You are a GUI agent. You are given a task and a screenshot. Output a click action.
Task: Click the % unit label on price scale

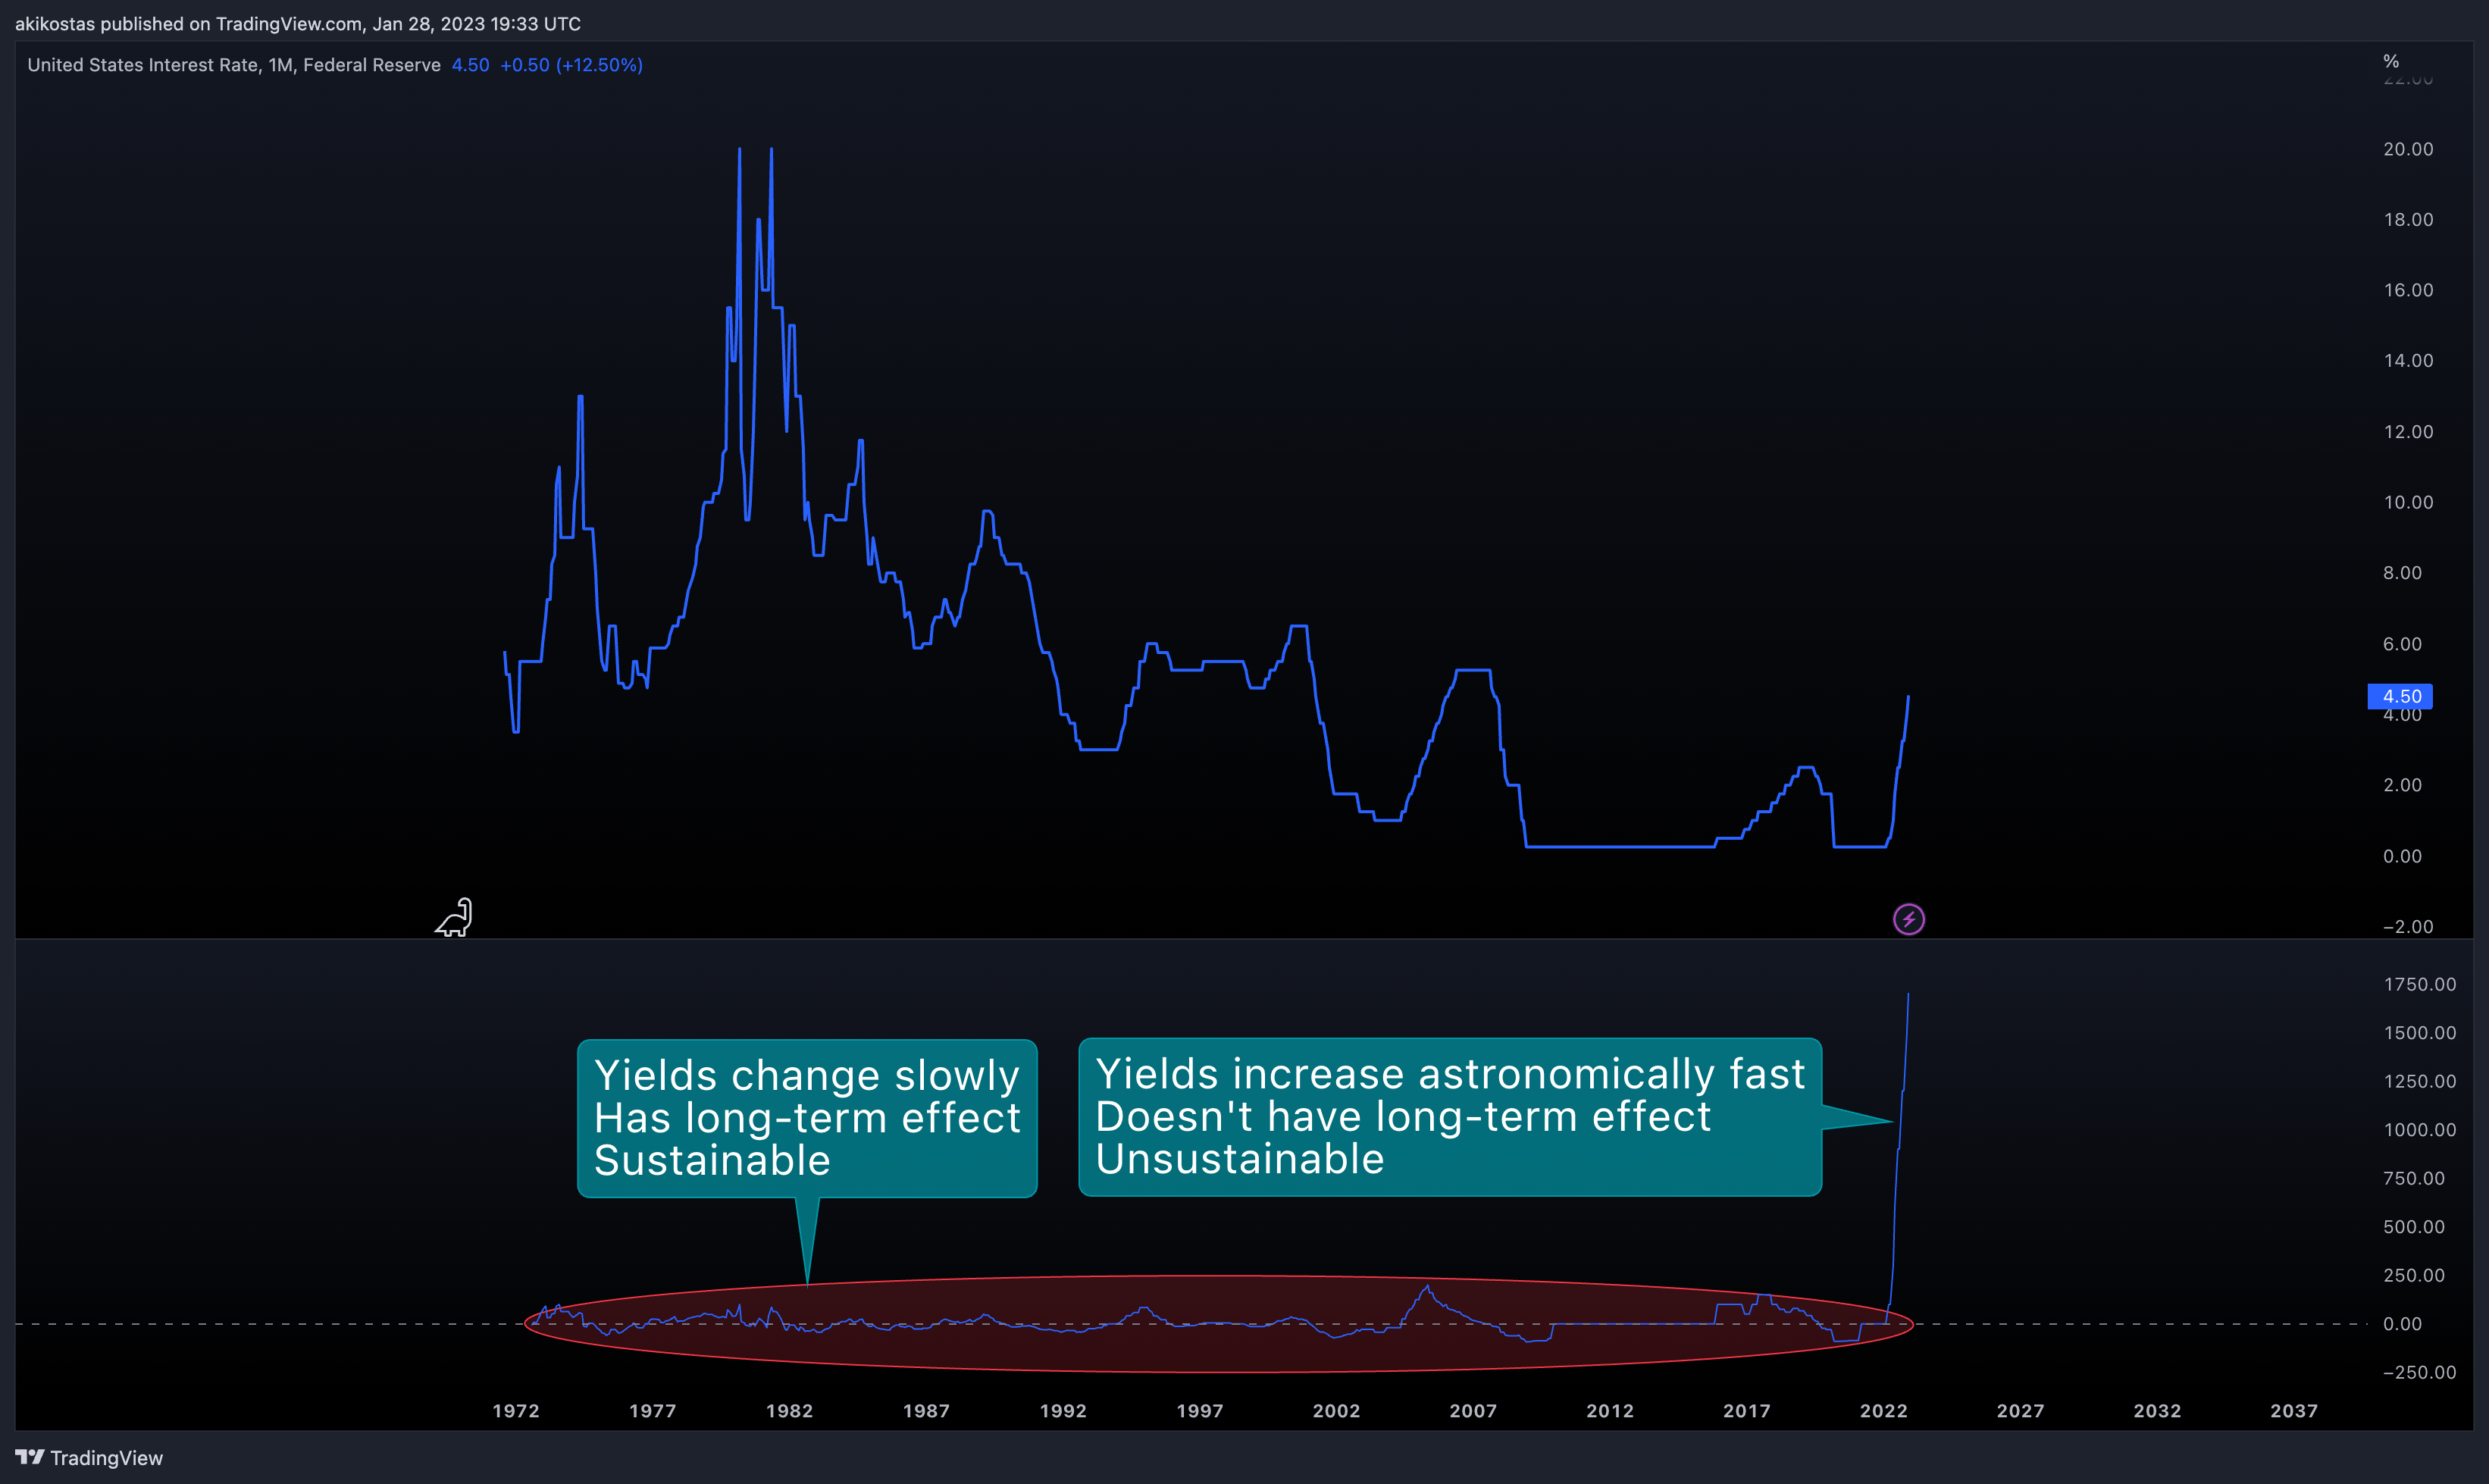(x=2391, y=61)
